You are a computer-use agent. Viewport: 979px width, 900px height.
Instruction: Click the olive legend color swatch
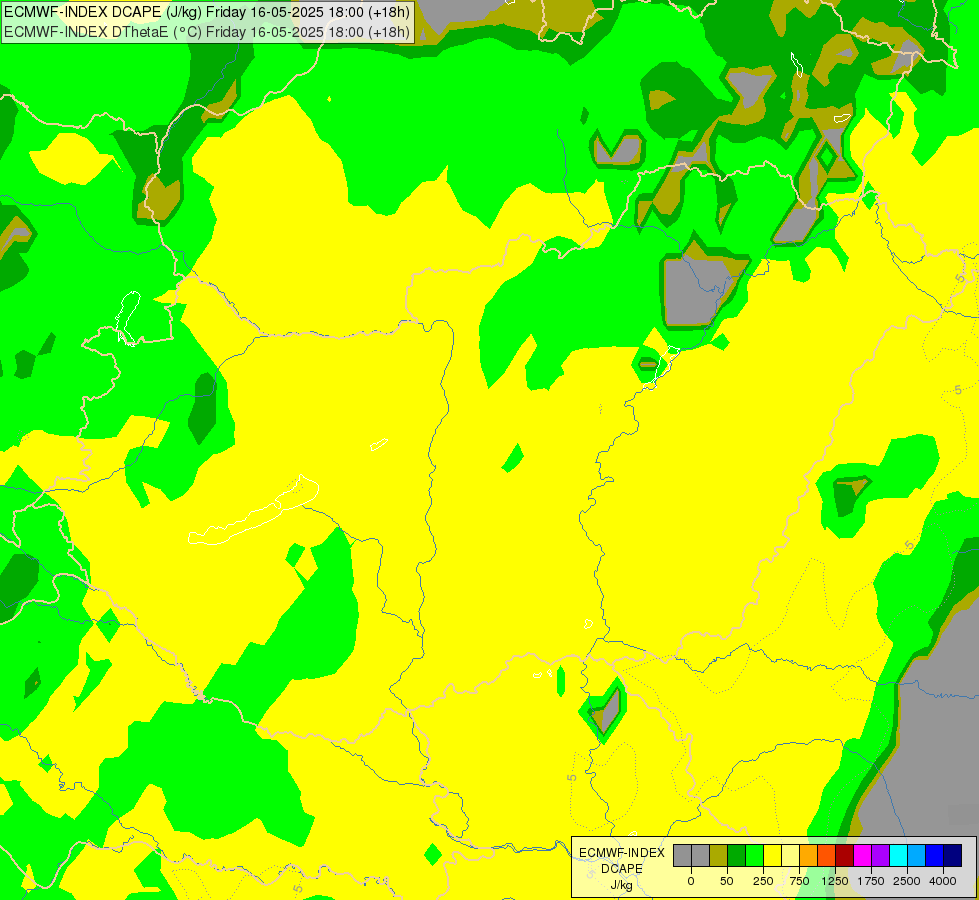(x=719, y=856)
